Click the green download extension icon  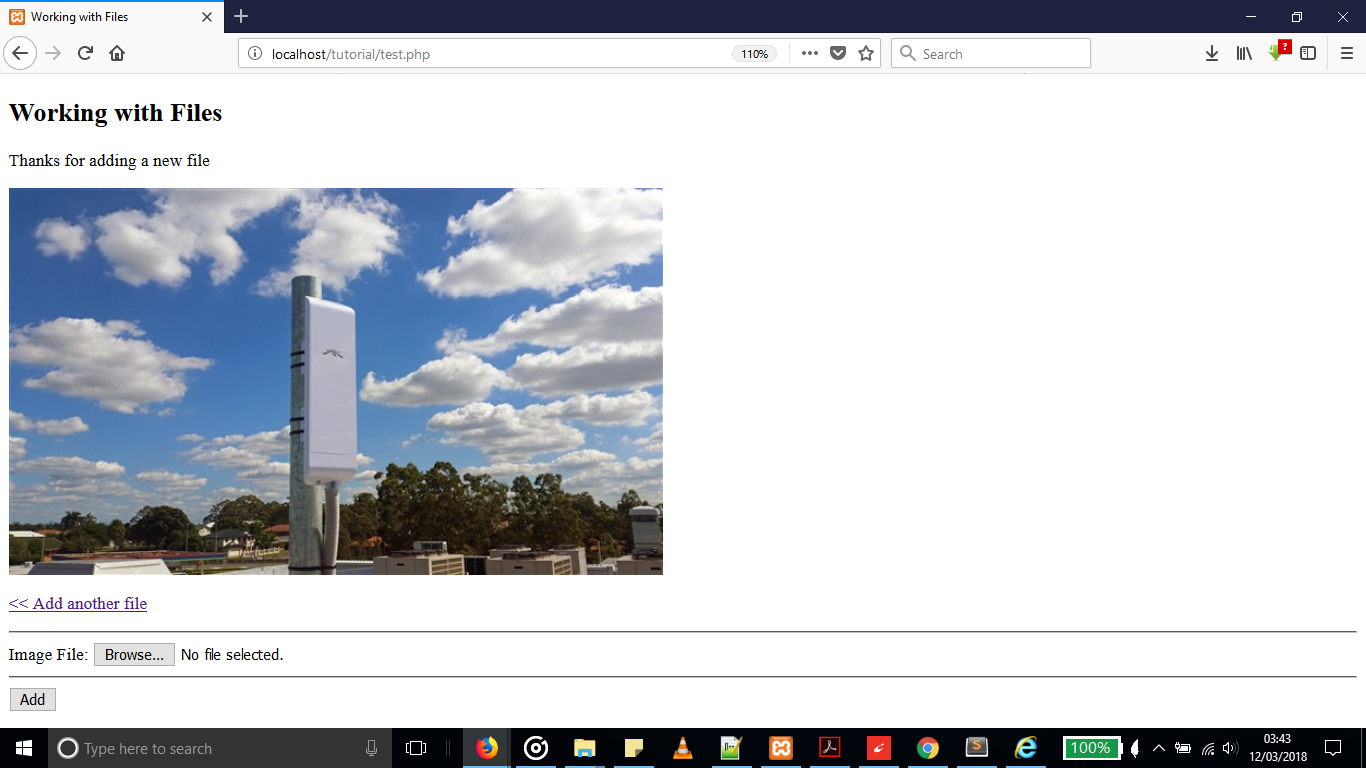click(1277, 52)
